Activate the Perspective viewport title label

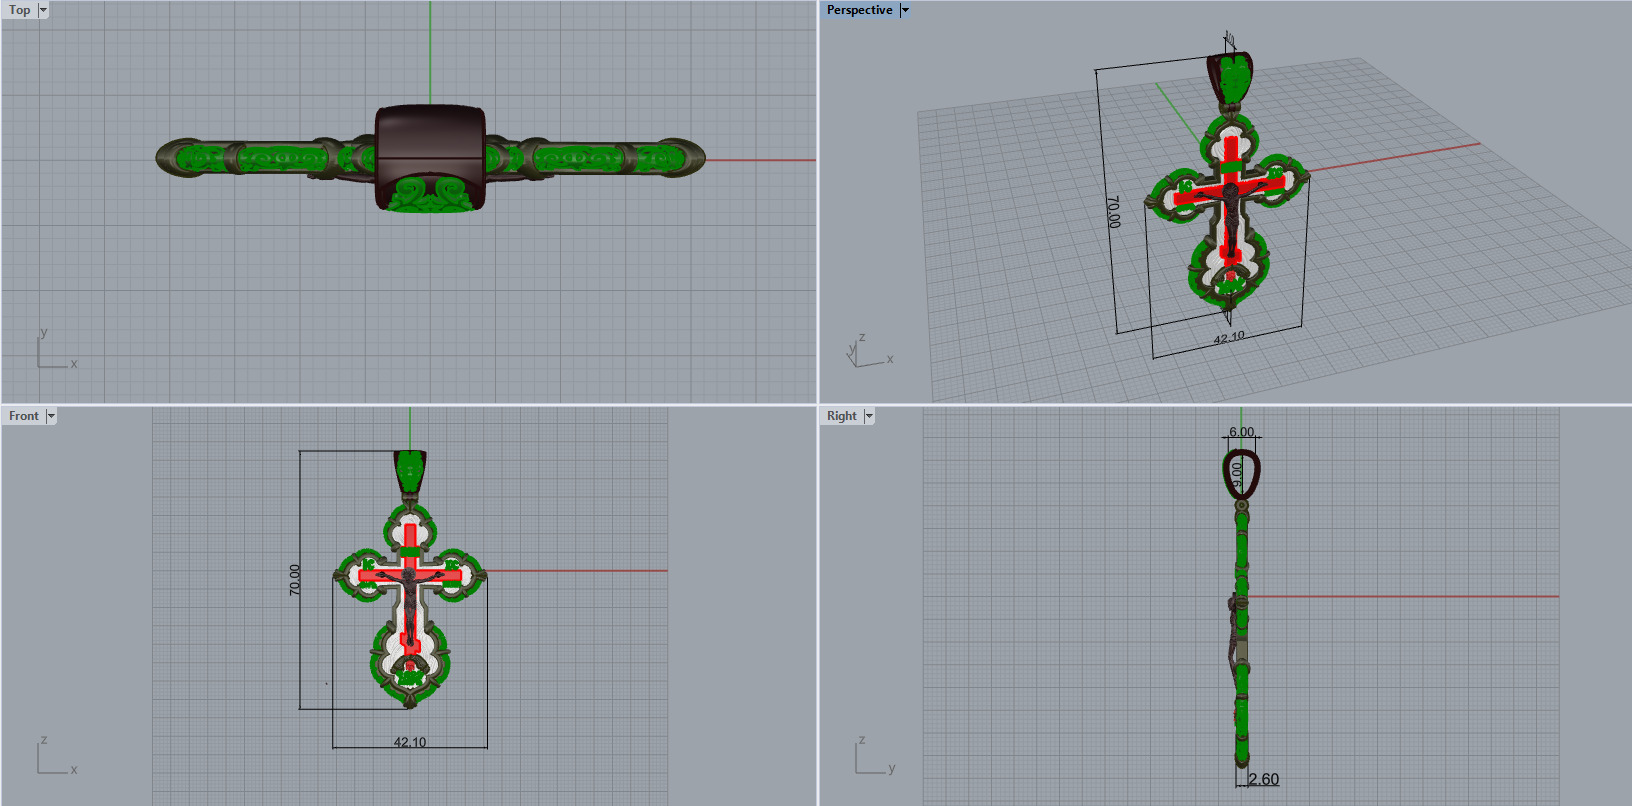(x=860, y=10)
